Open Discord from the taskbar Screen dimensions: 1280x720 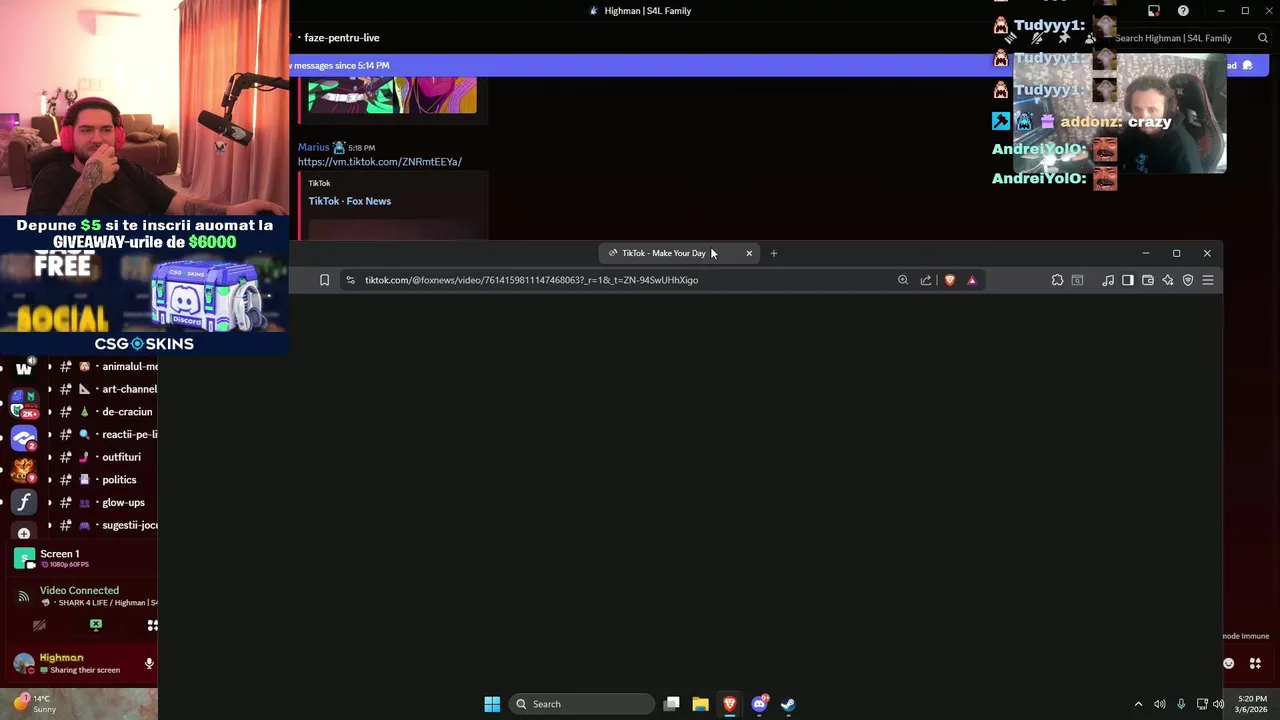[x=759, y=704]
